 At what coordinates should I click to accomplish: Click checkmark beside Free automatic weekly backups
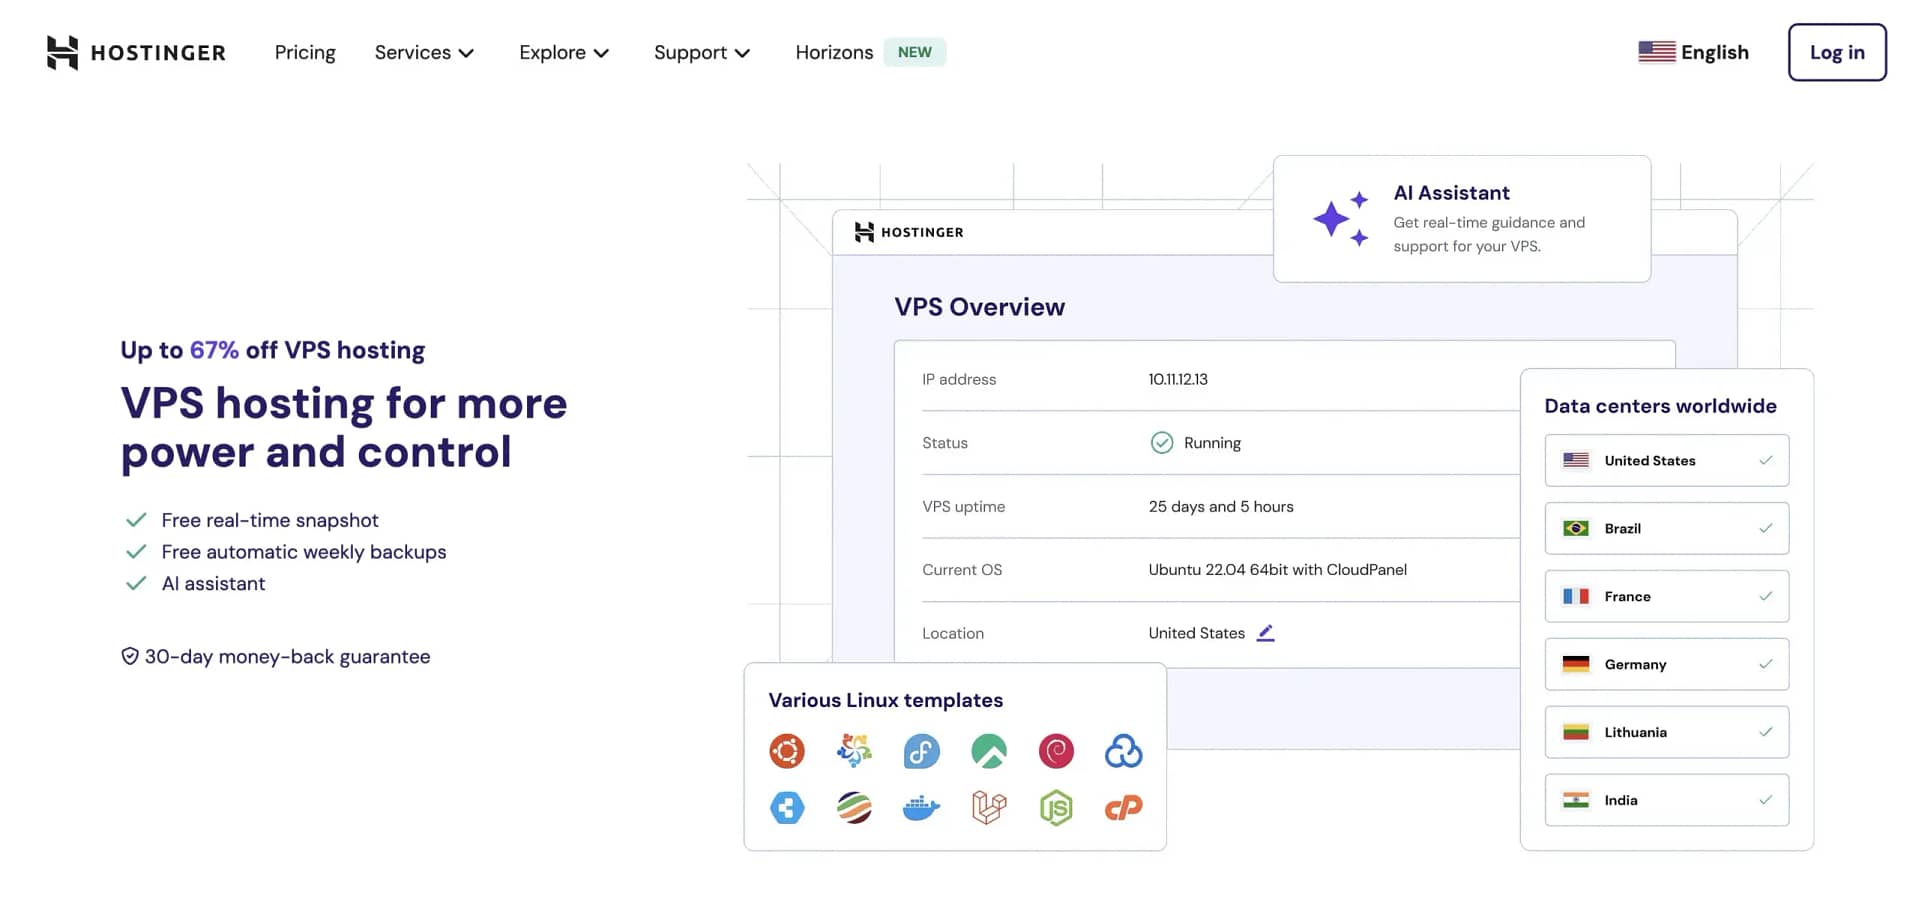coord(136,552)
